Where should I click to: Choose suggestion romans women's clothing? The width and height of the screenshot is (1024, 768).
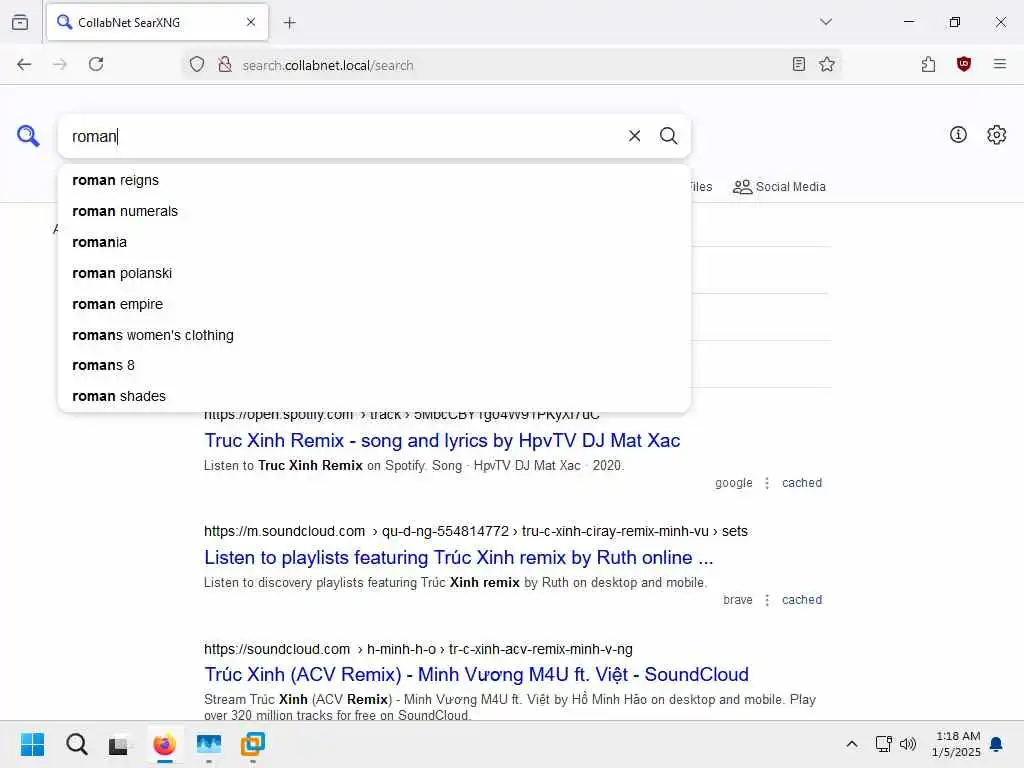pyautogui.click(x=374, y=335)
